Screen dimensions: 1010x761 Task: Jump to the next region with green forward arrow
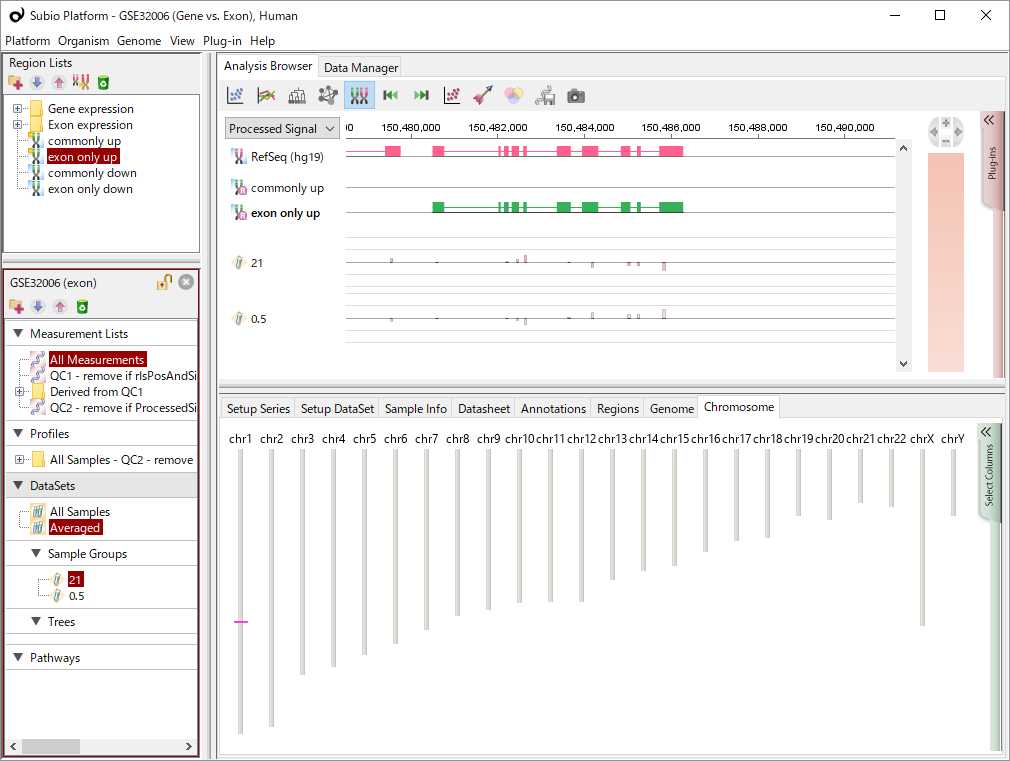tap(421, 96)
